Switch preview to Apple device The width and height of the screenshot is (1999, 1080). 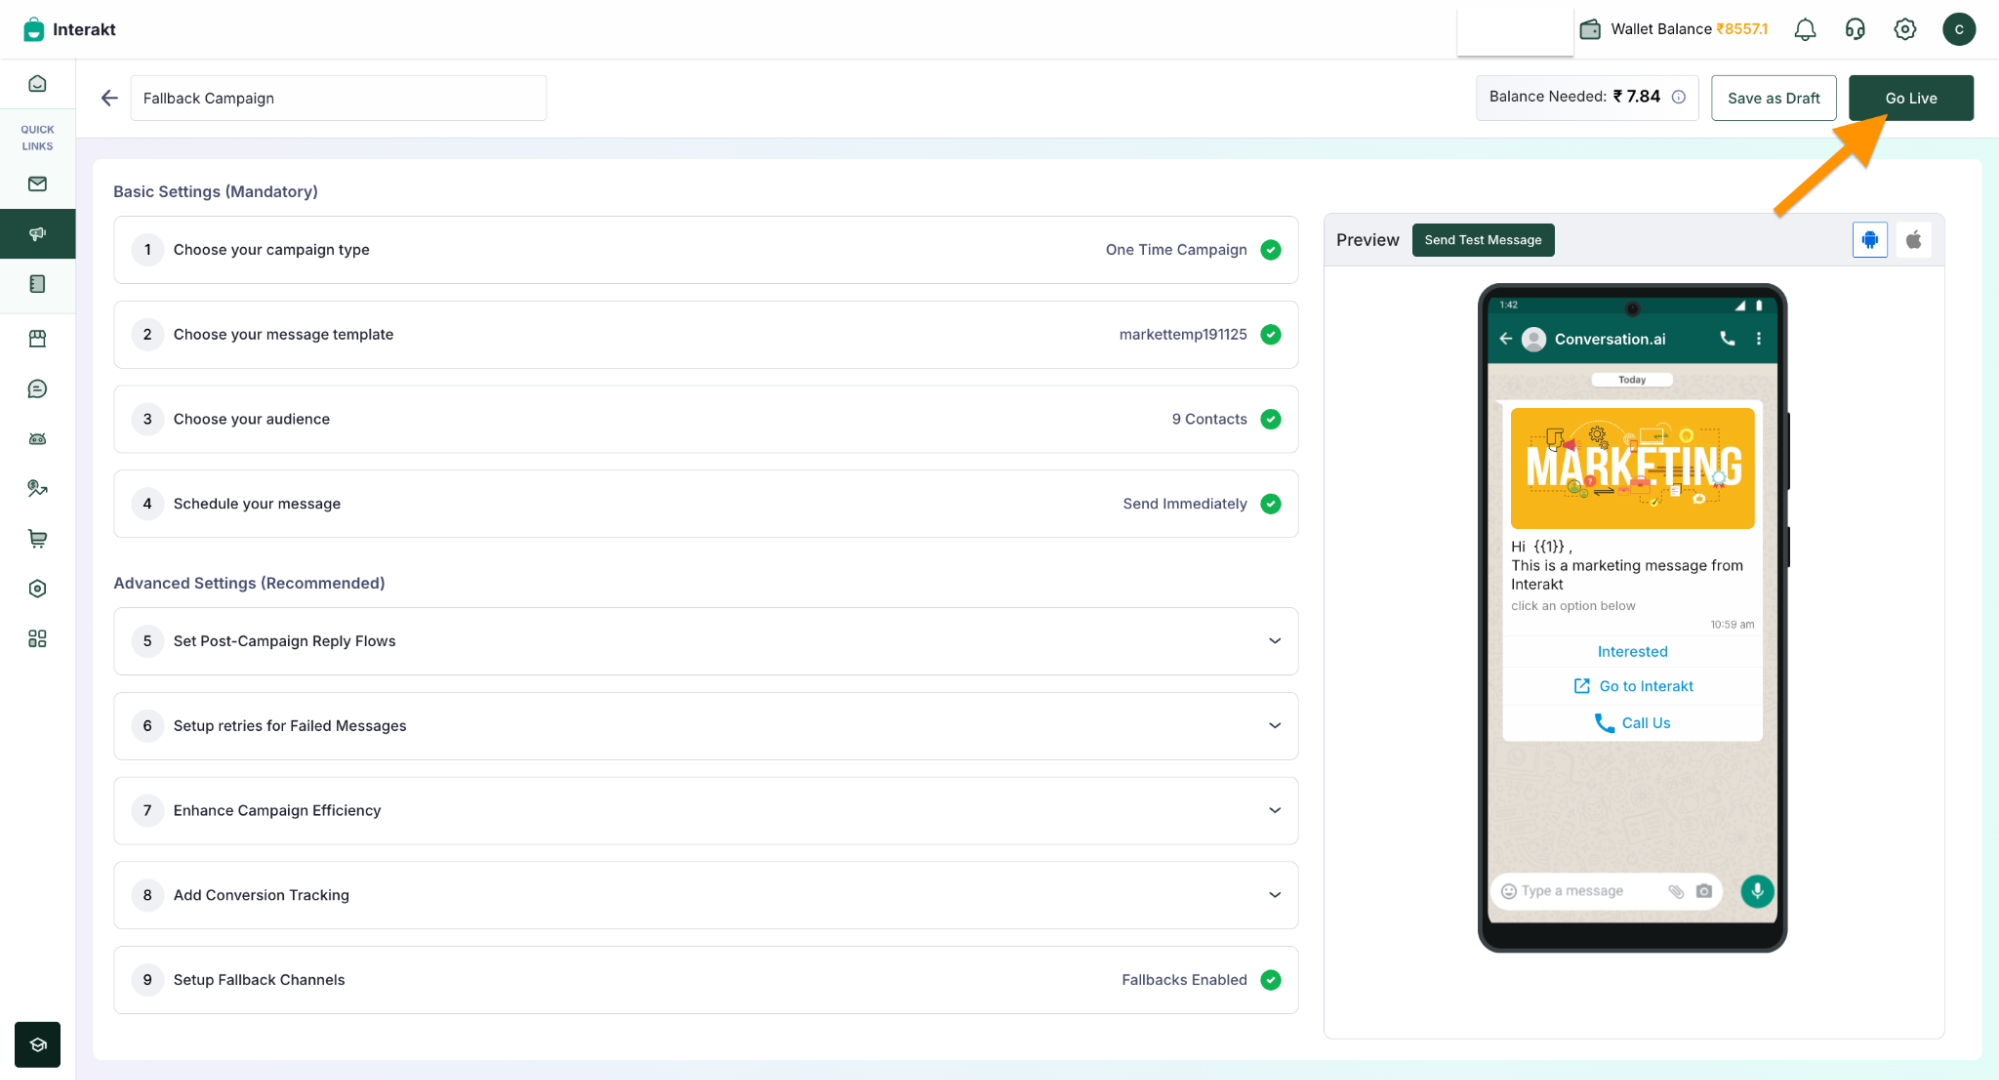click(x=1913, y=240)
